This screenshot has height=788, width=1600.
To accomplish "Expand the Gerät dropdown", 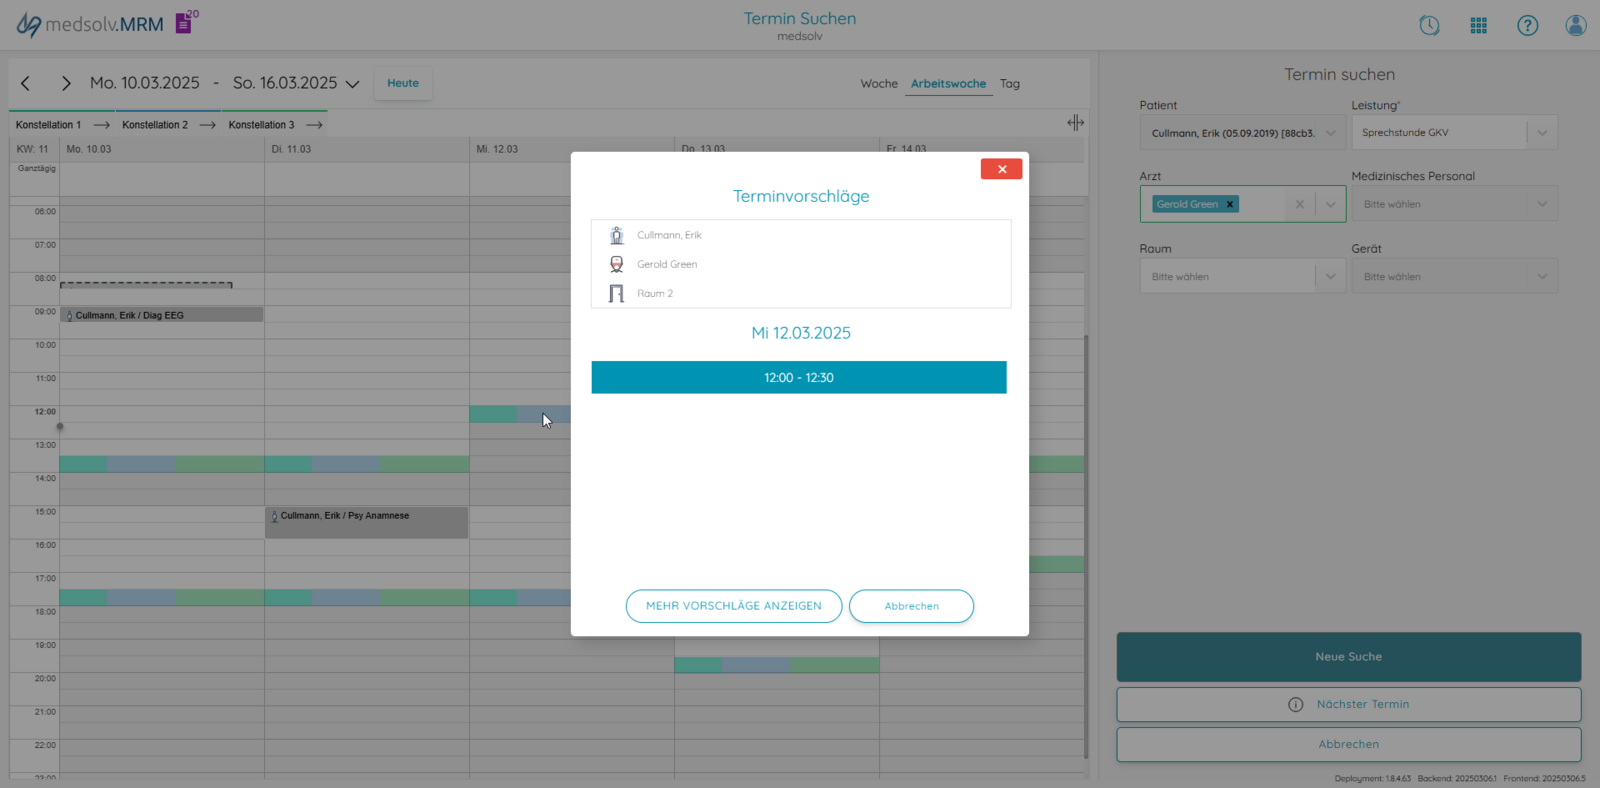I will [1542, 277].
